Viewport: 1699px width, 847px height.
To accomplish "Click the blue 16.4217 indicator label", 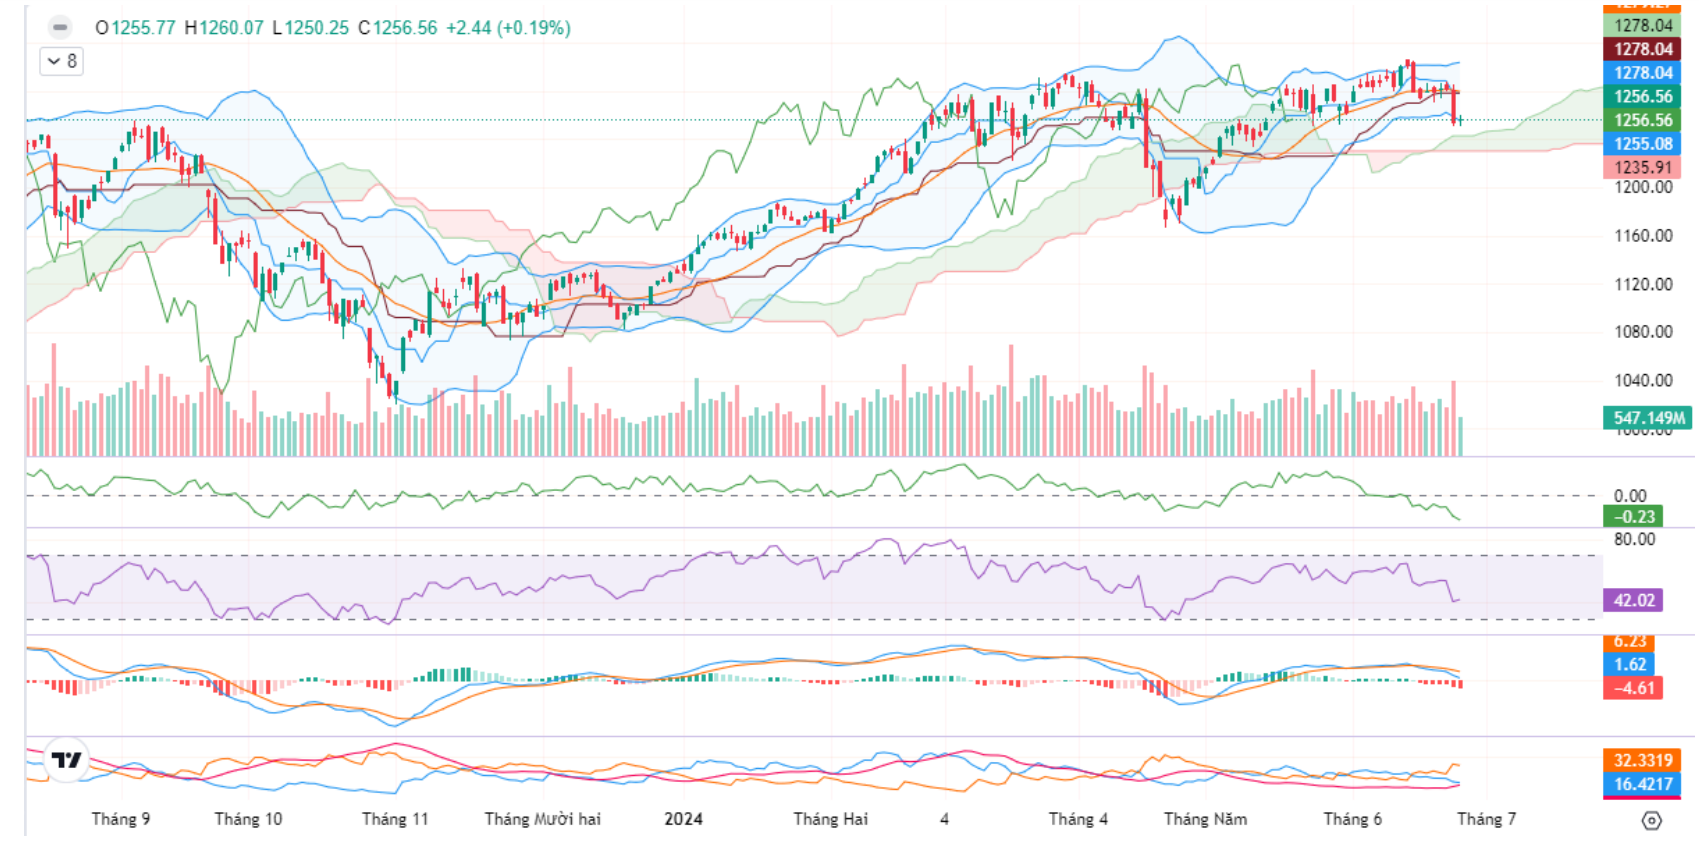I will pos(1642,784).
